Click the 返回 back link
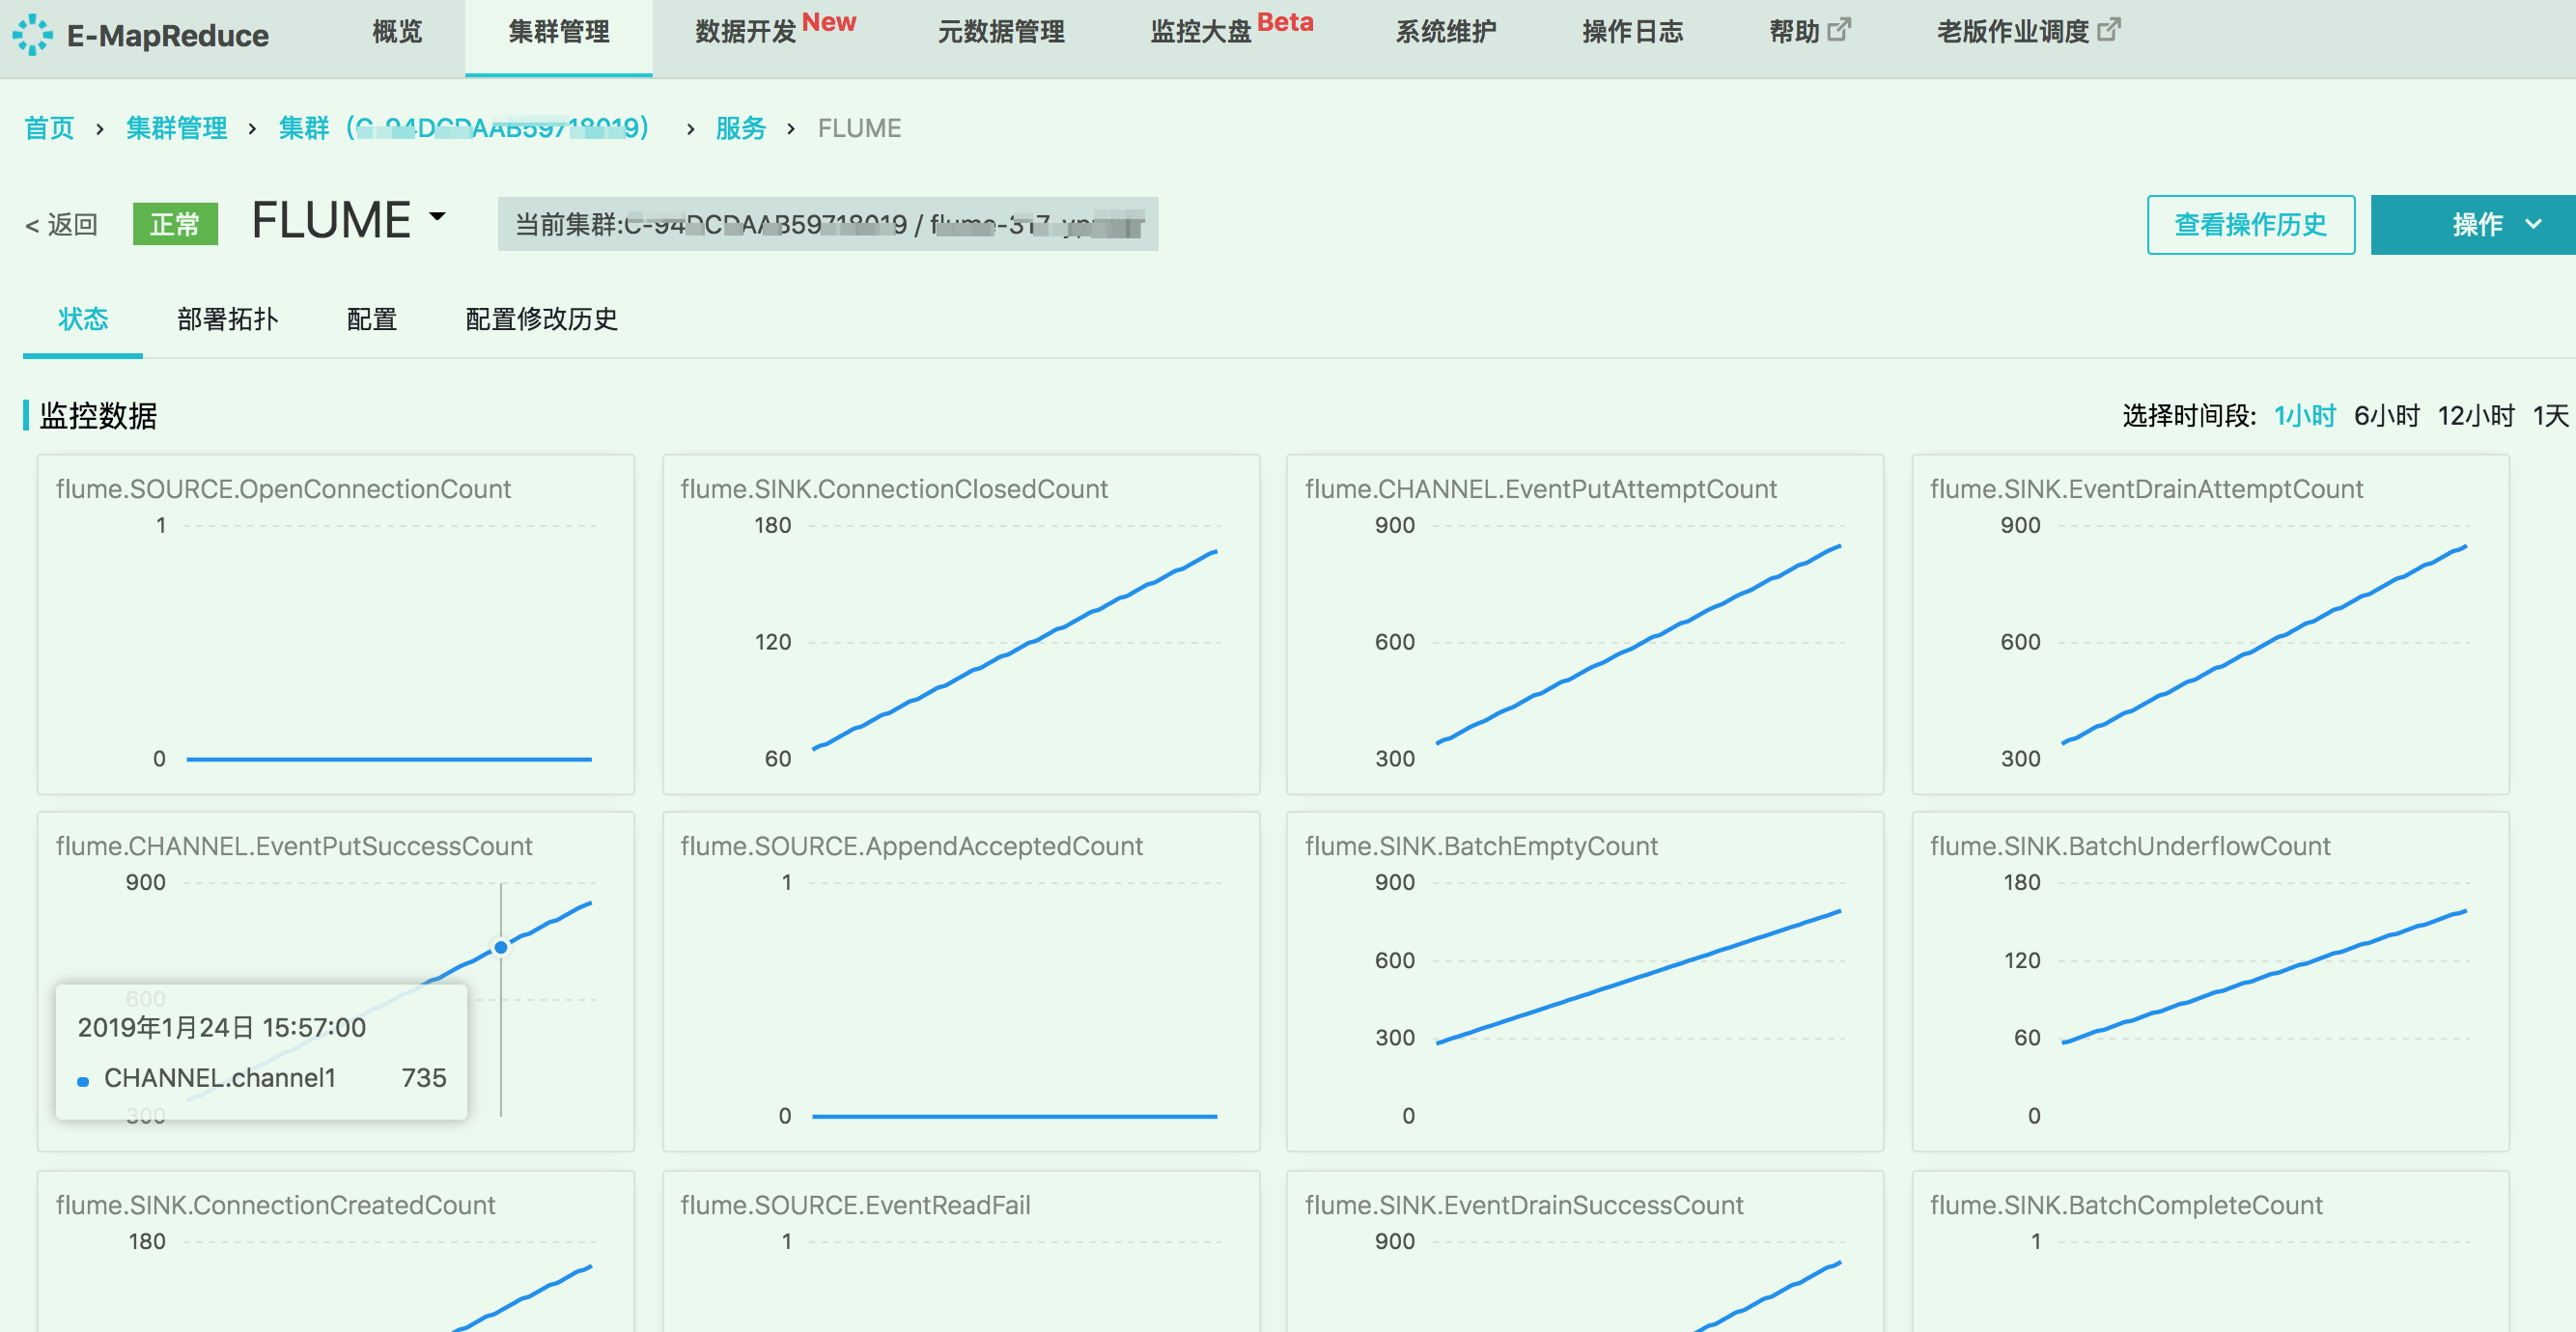Screen dimensions: 2576x1332 (x=61, y=224)
